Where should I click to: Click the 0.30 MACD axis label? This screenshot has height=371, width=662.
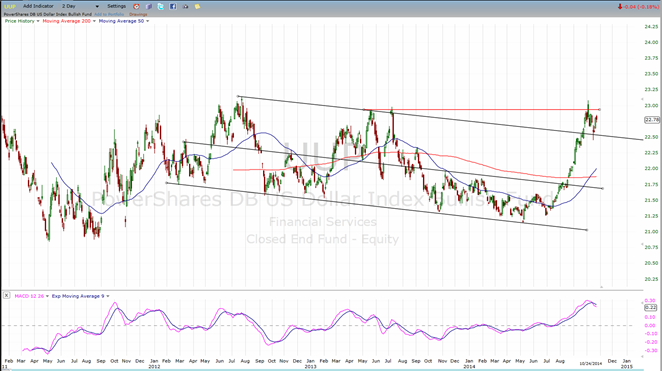point(650,301)
